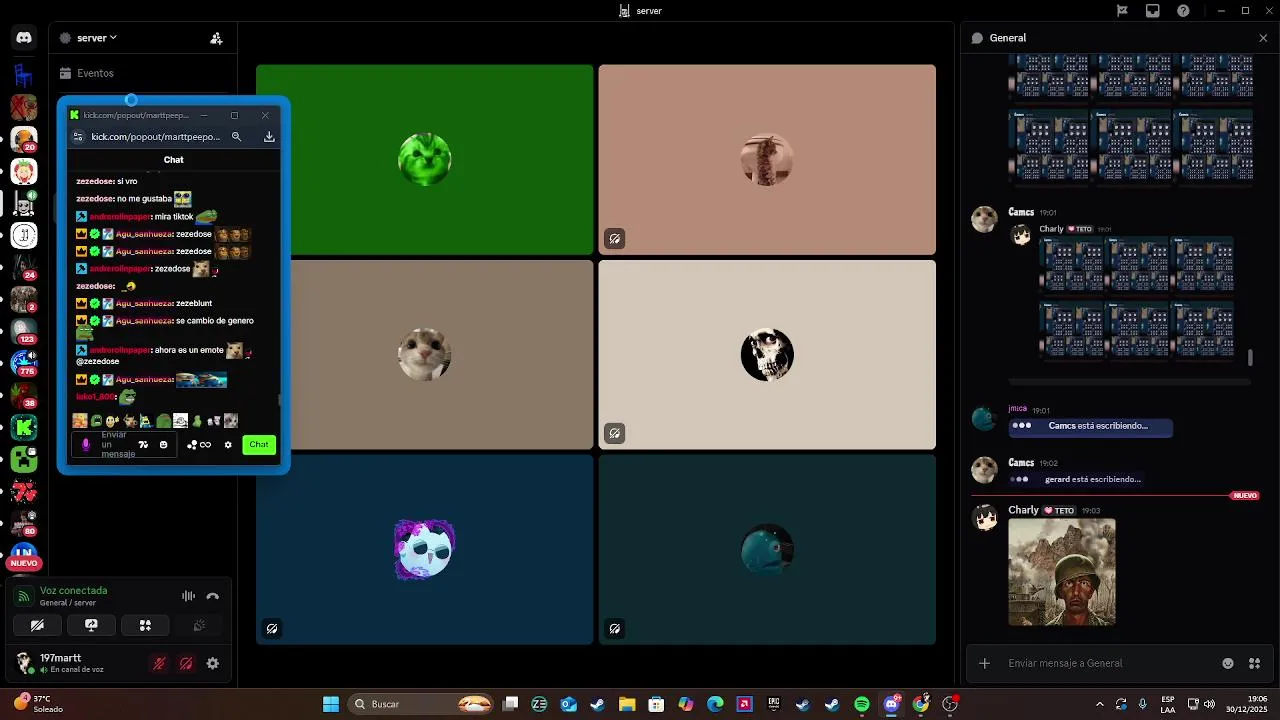Select the purple panda participant tile
The image size is (1280, 720).
pos(425,549)
